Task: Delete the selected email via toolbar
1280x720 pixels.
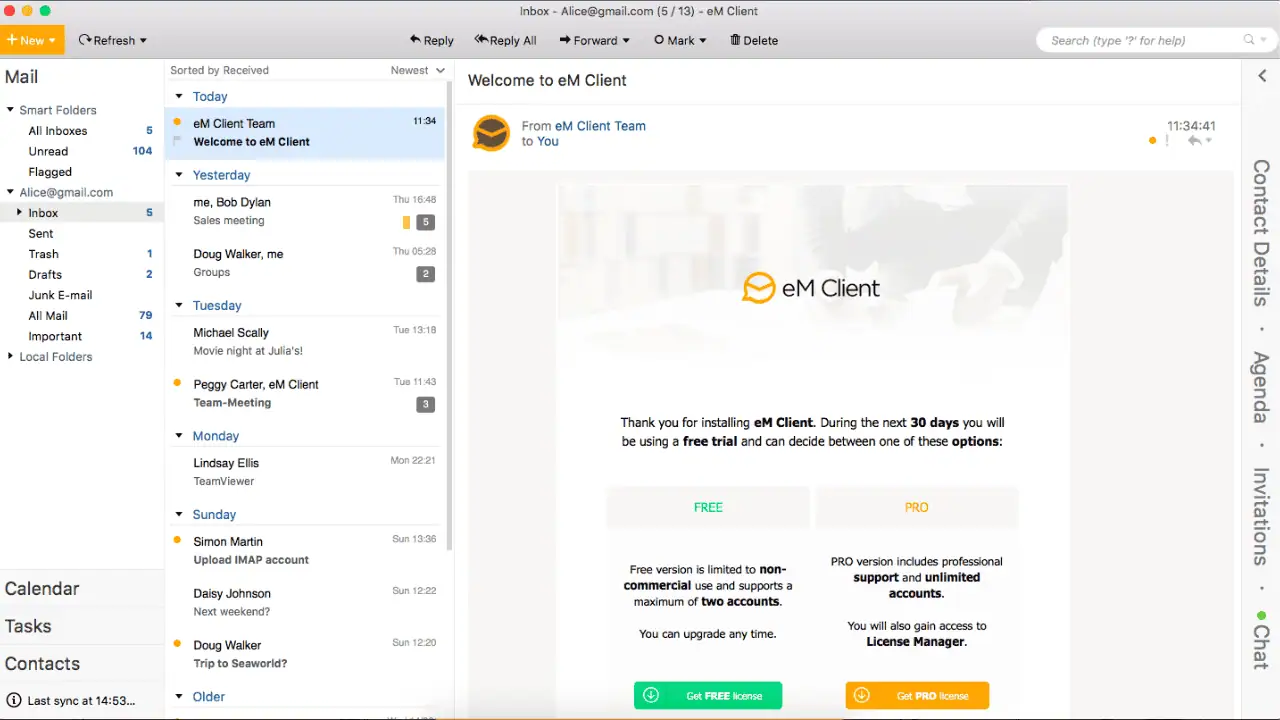Action: pyautogui.click(x=754, y=40)
